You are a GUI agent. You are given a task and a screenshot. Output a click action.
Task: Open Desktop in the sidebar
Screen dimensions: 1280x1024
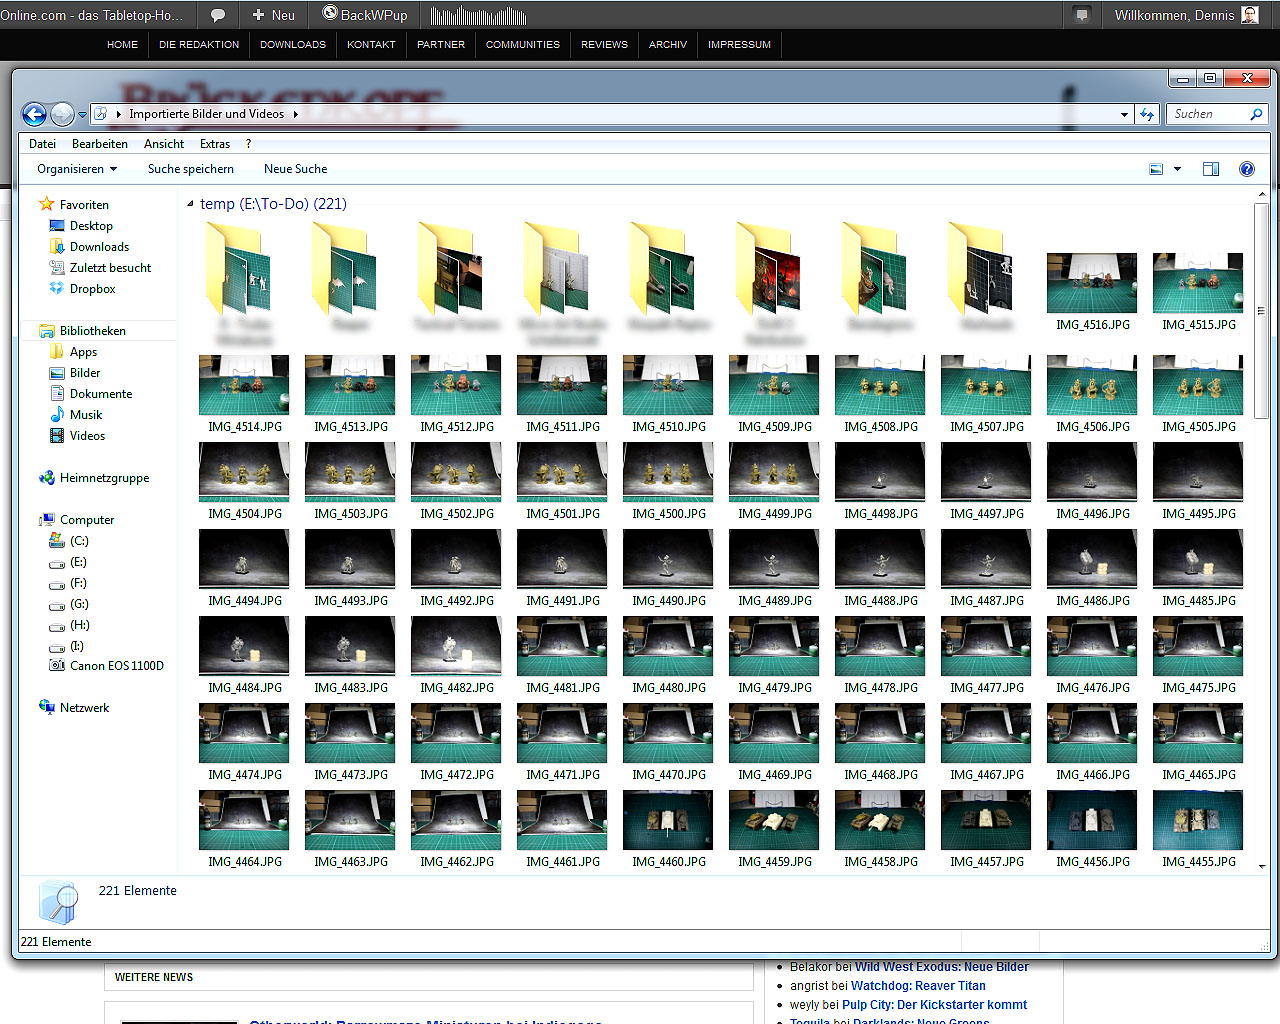pos(91,226)
